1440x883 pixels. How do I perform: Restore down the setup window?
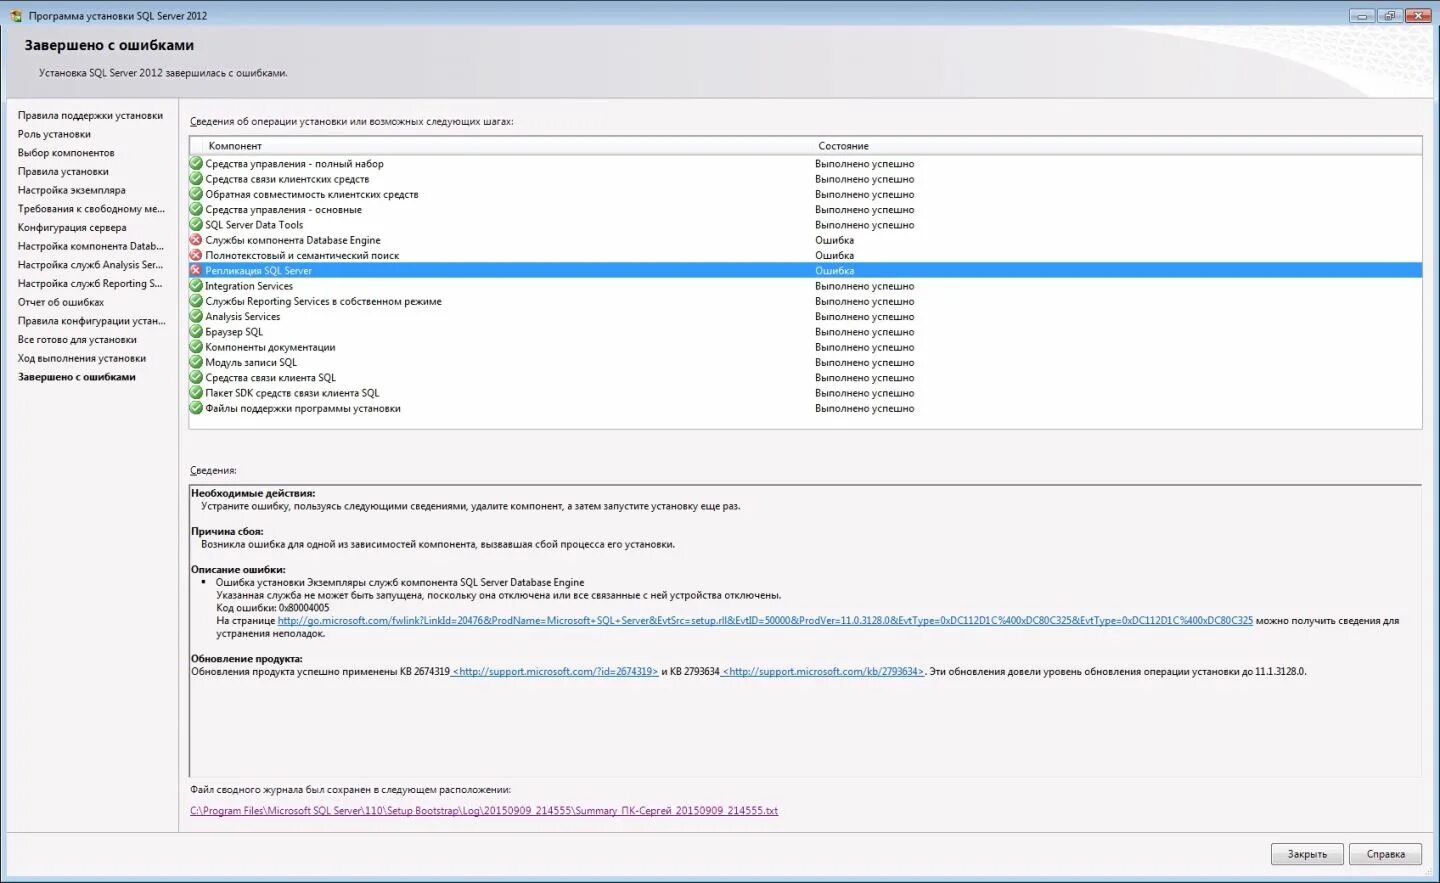click(x=1390, y=16)
